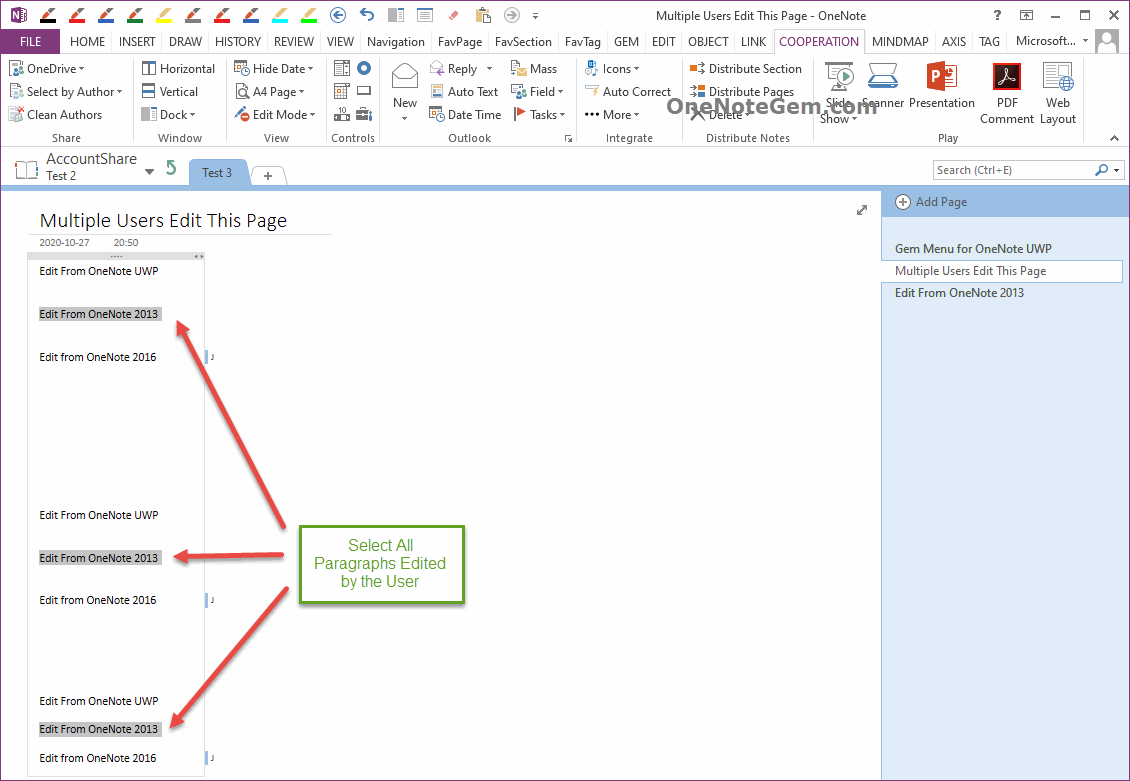Click the notebook sync status icon
The width and height of the screenshot is (1130, 781).
pos(171,169)
